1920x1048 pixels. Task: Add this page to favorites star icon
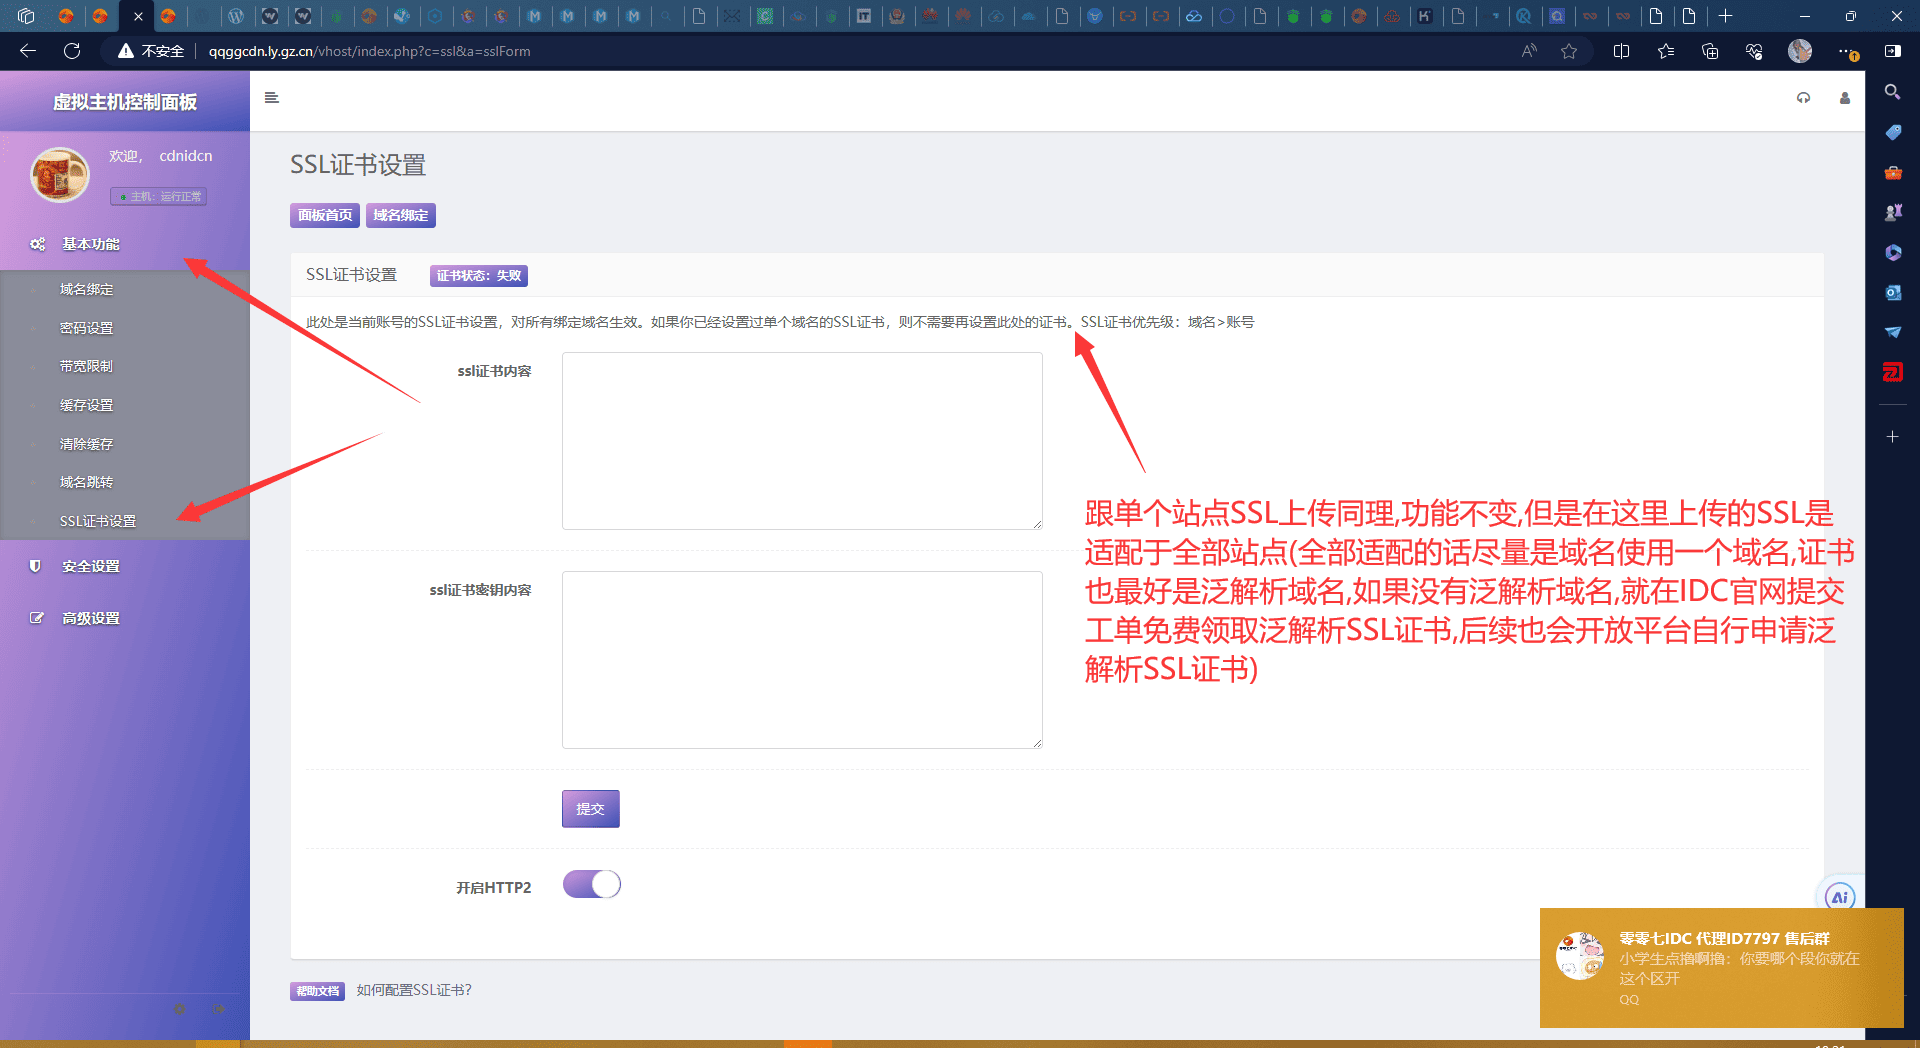point(1569,51)
